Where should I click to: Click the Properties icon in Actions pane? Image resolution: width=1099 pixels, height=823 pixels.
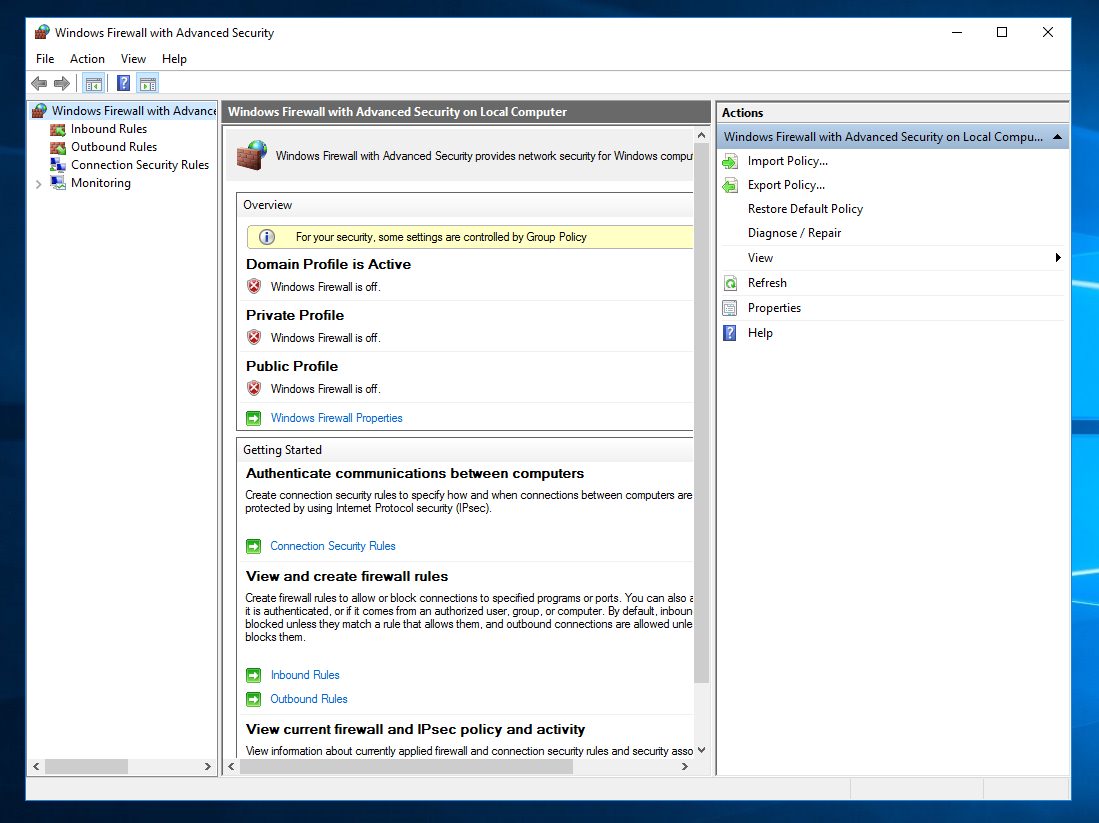730,308
